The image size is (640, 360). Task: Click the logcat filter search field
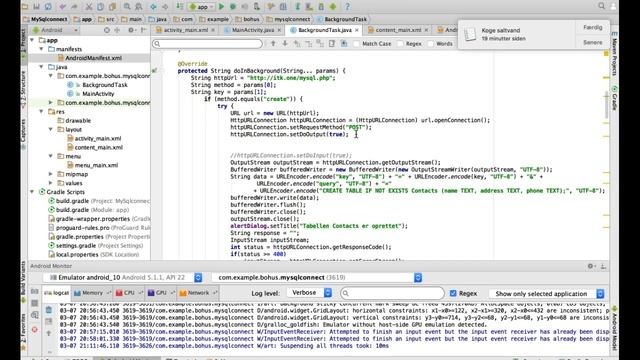392,293
